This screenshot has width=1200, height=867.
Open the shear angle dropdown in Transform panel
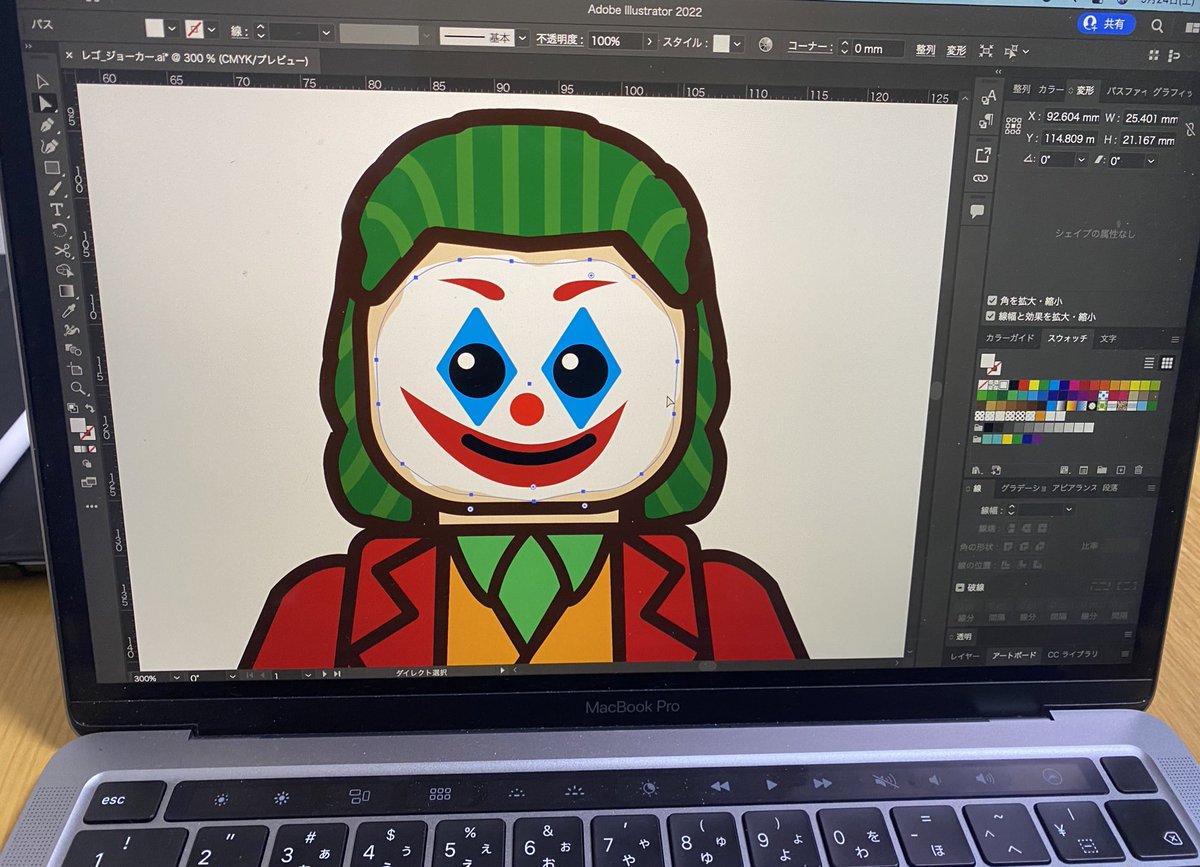1150,161
